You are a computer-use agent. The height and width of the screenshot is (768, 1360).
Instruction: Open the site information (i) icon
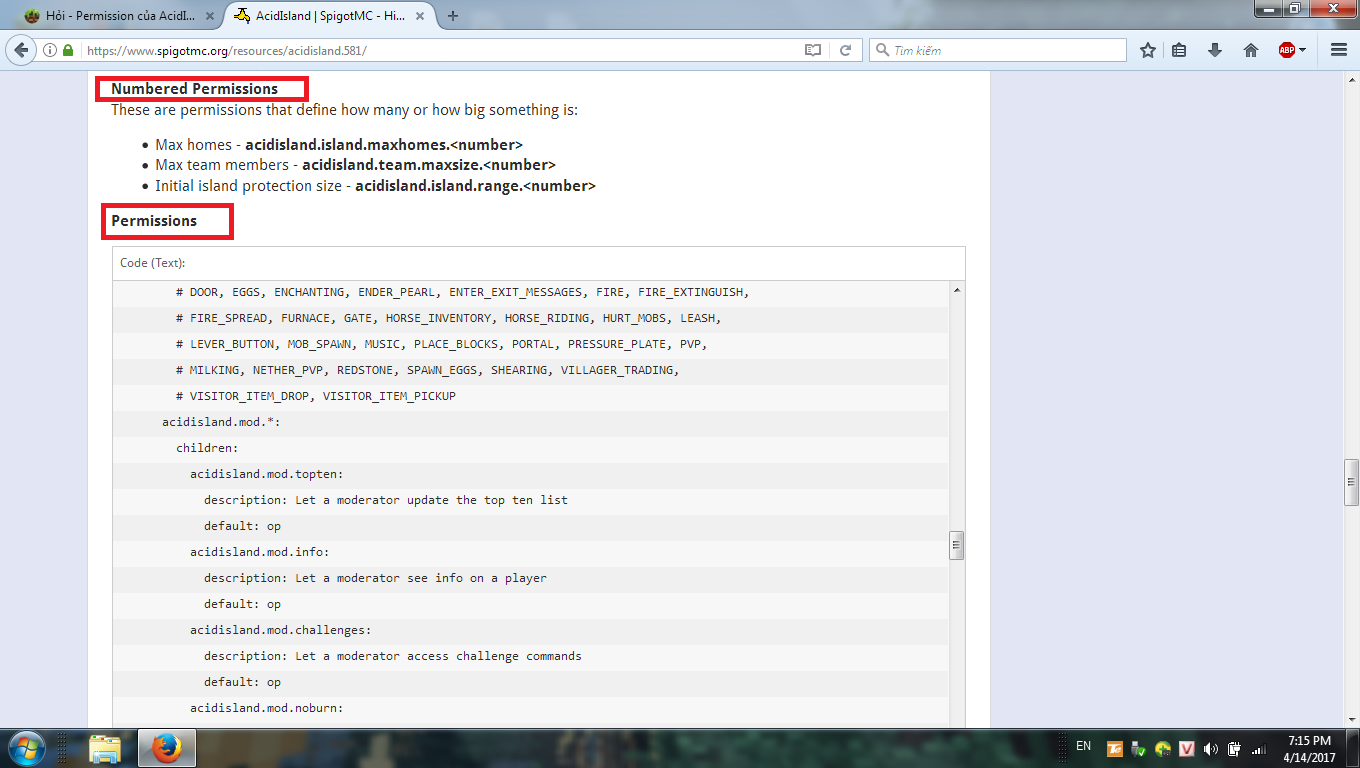point(50,50)
